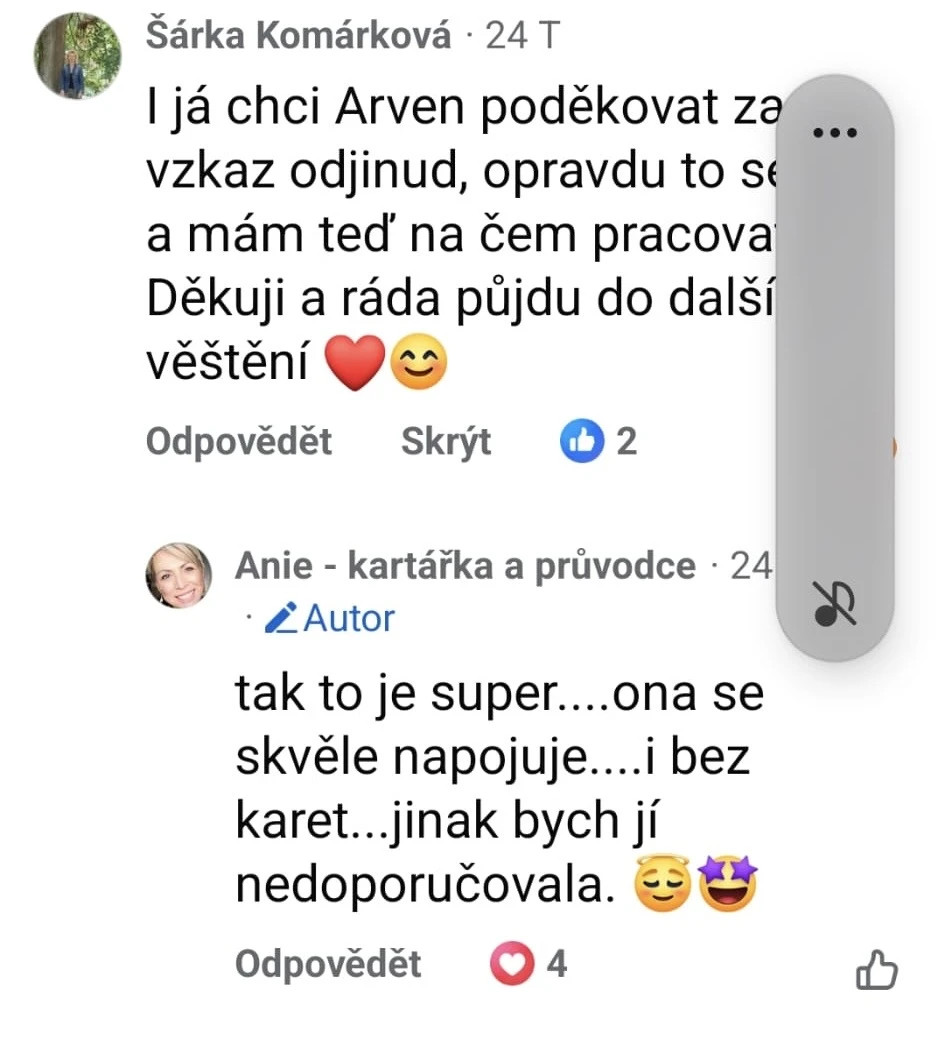Toggle the muted music note icon
The height and width of the screenshot is (1043, 944).
836,603
